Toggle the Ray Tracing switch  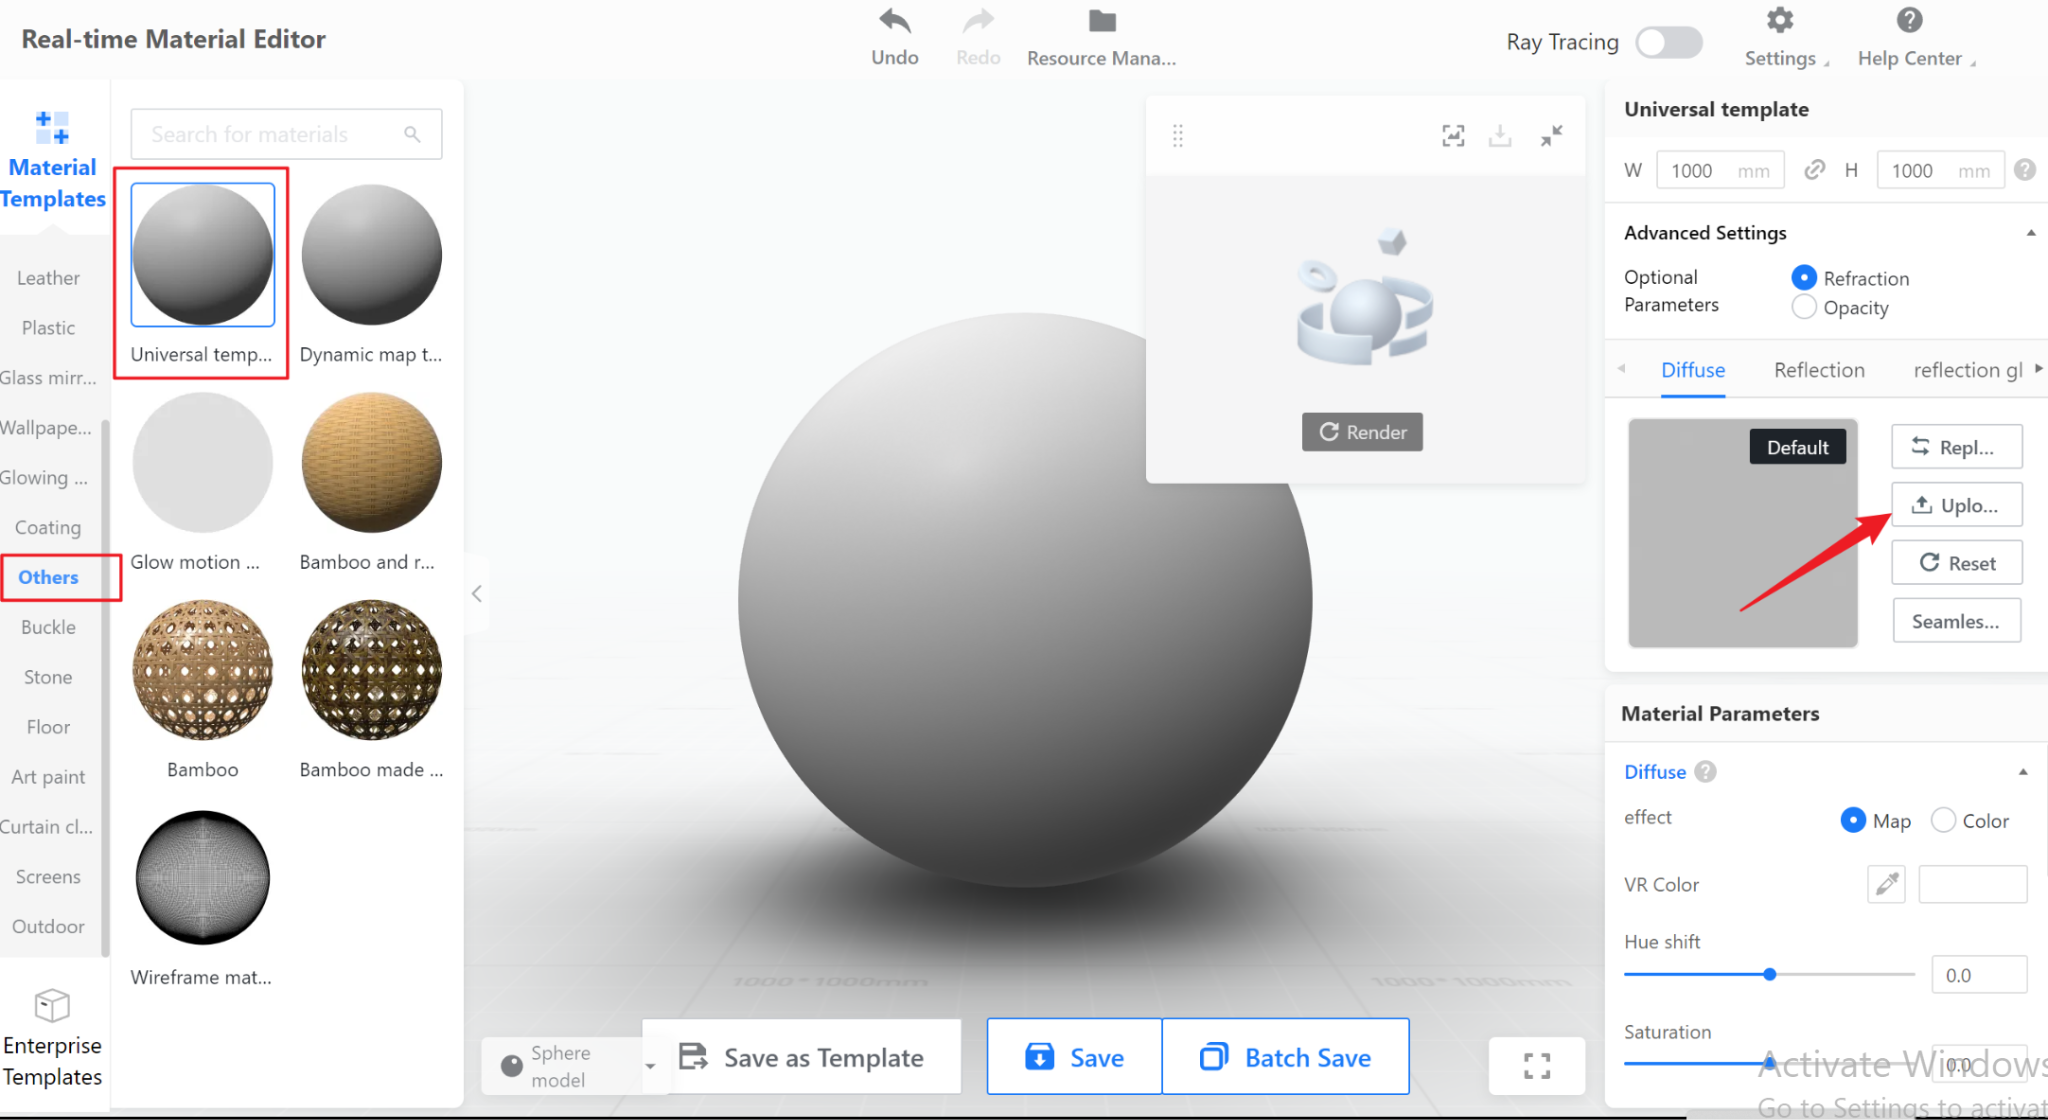coord(1669,42)
